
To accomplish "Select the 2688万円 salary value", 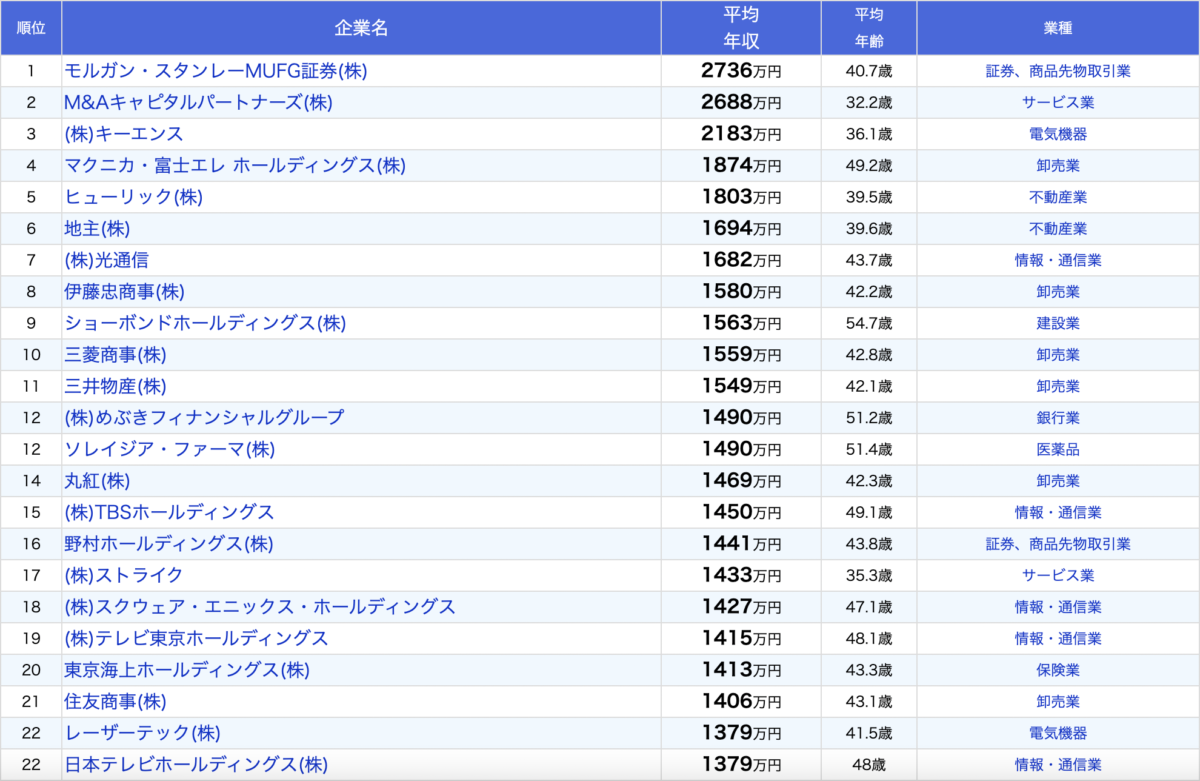I will click(741, 102).
